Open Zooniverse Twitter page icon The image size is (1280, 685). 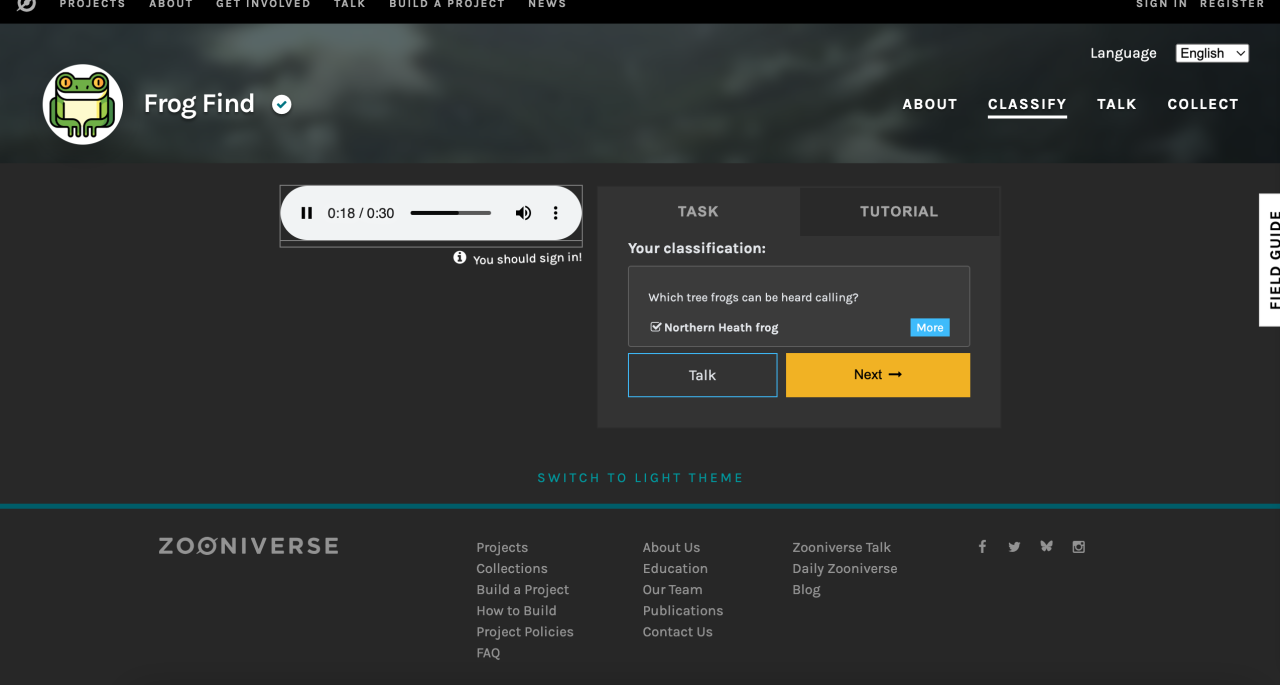(1014, 546)
